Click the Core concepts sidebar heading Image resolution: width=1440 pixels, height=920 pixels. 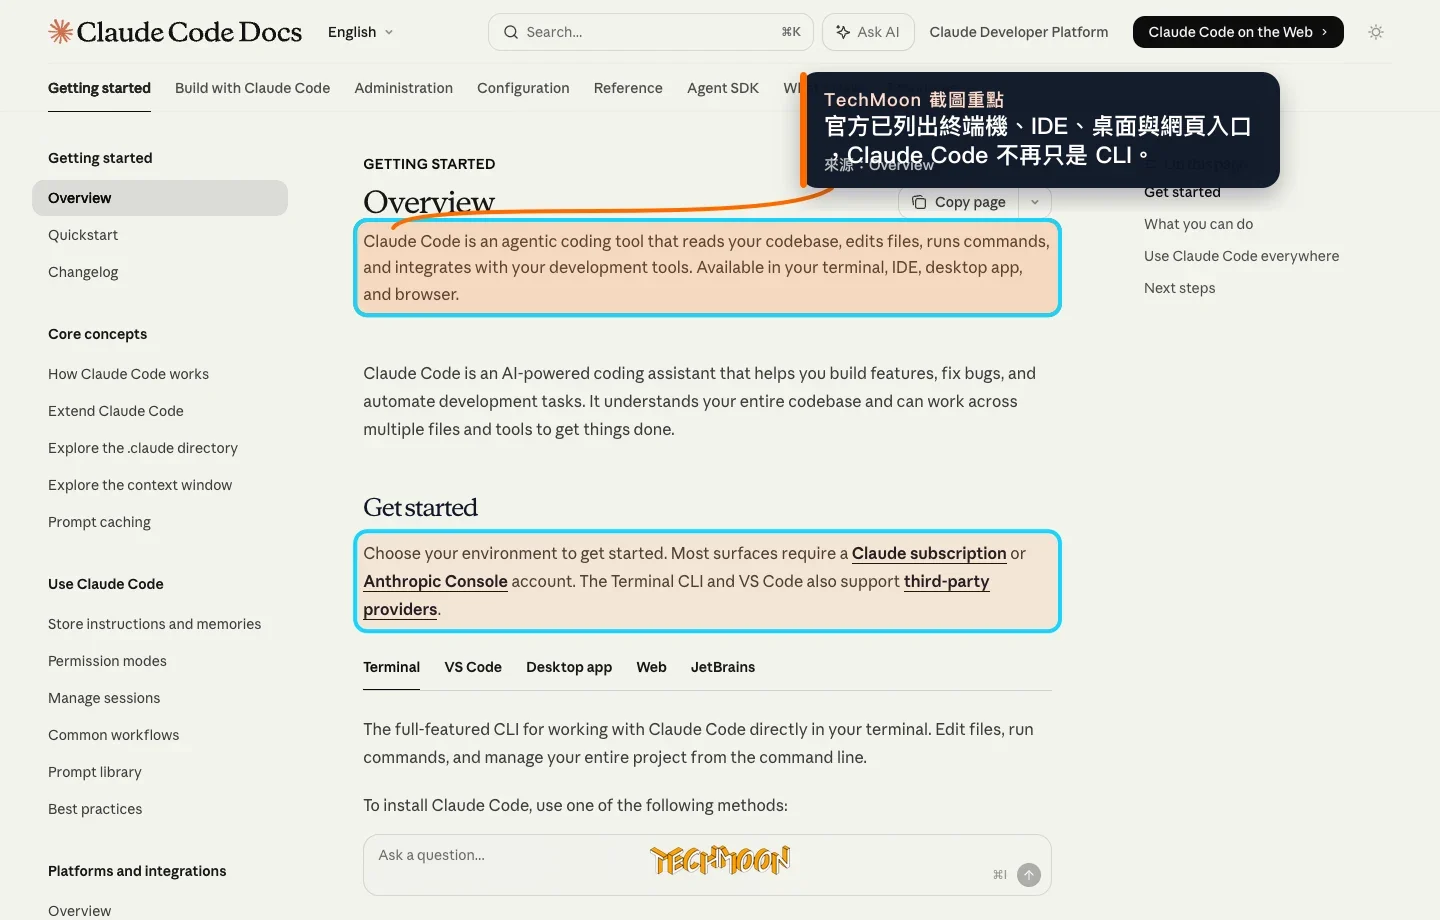pos(97,334)
